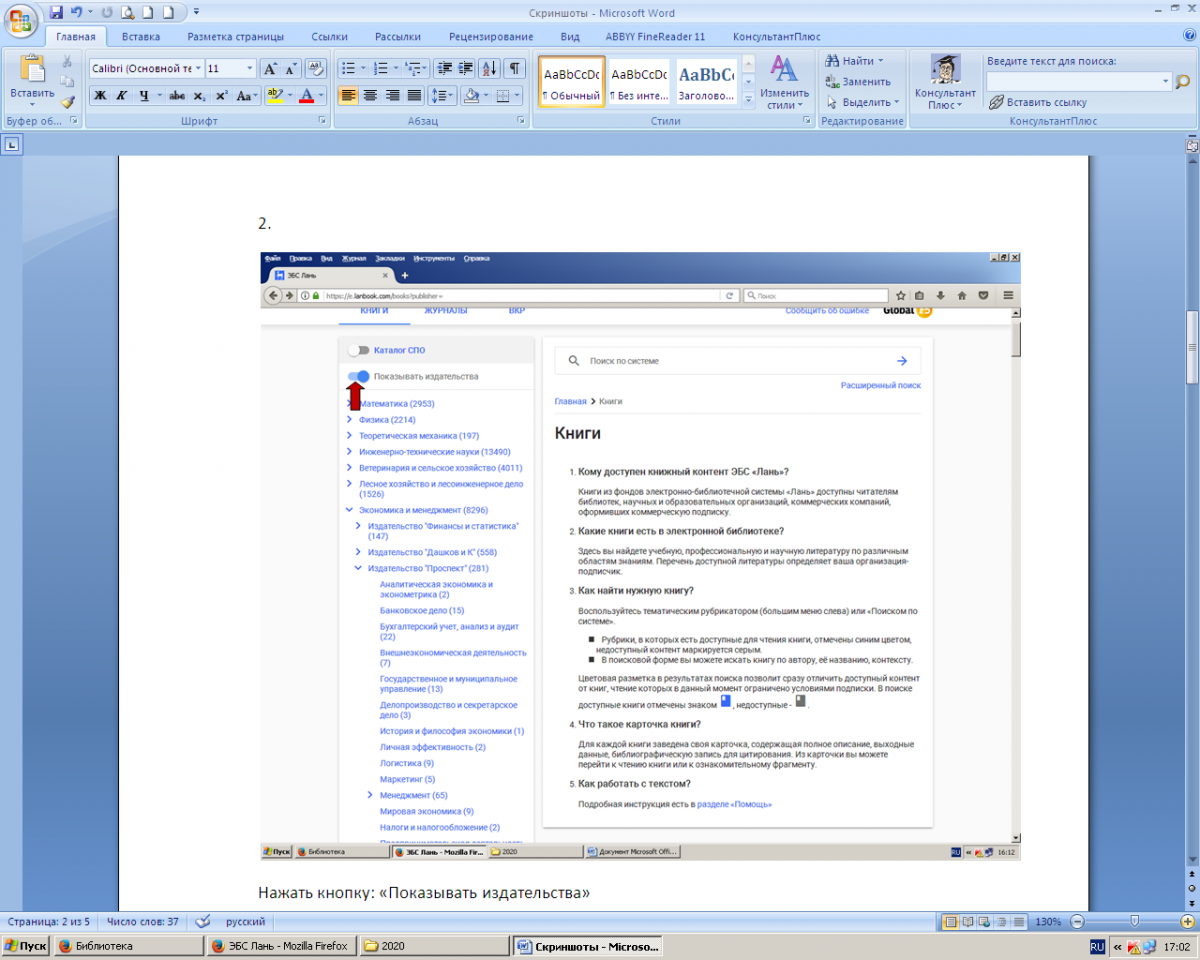This screenshot has height=960, width=1200.
Task: Save the document from Quick Access toolbar
Action: pyautogui.click(x=56, y=12)
